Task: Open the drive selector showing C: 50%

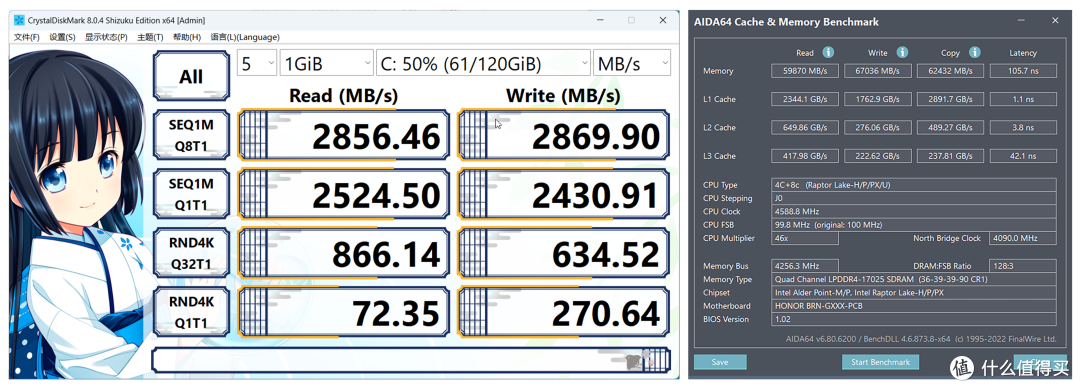Action: click(484, 63)
